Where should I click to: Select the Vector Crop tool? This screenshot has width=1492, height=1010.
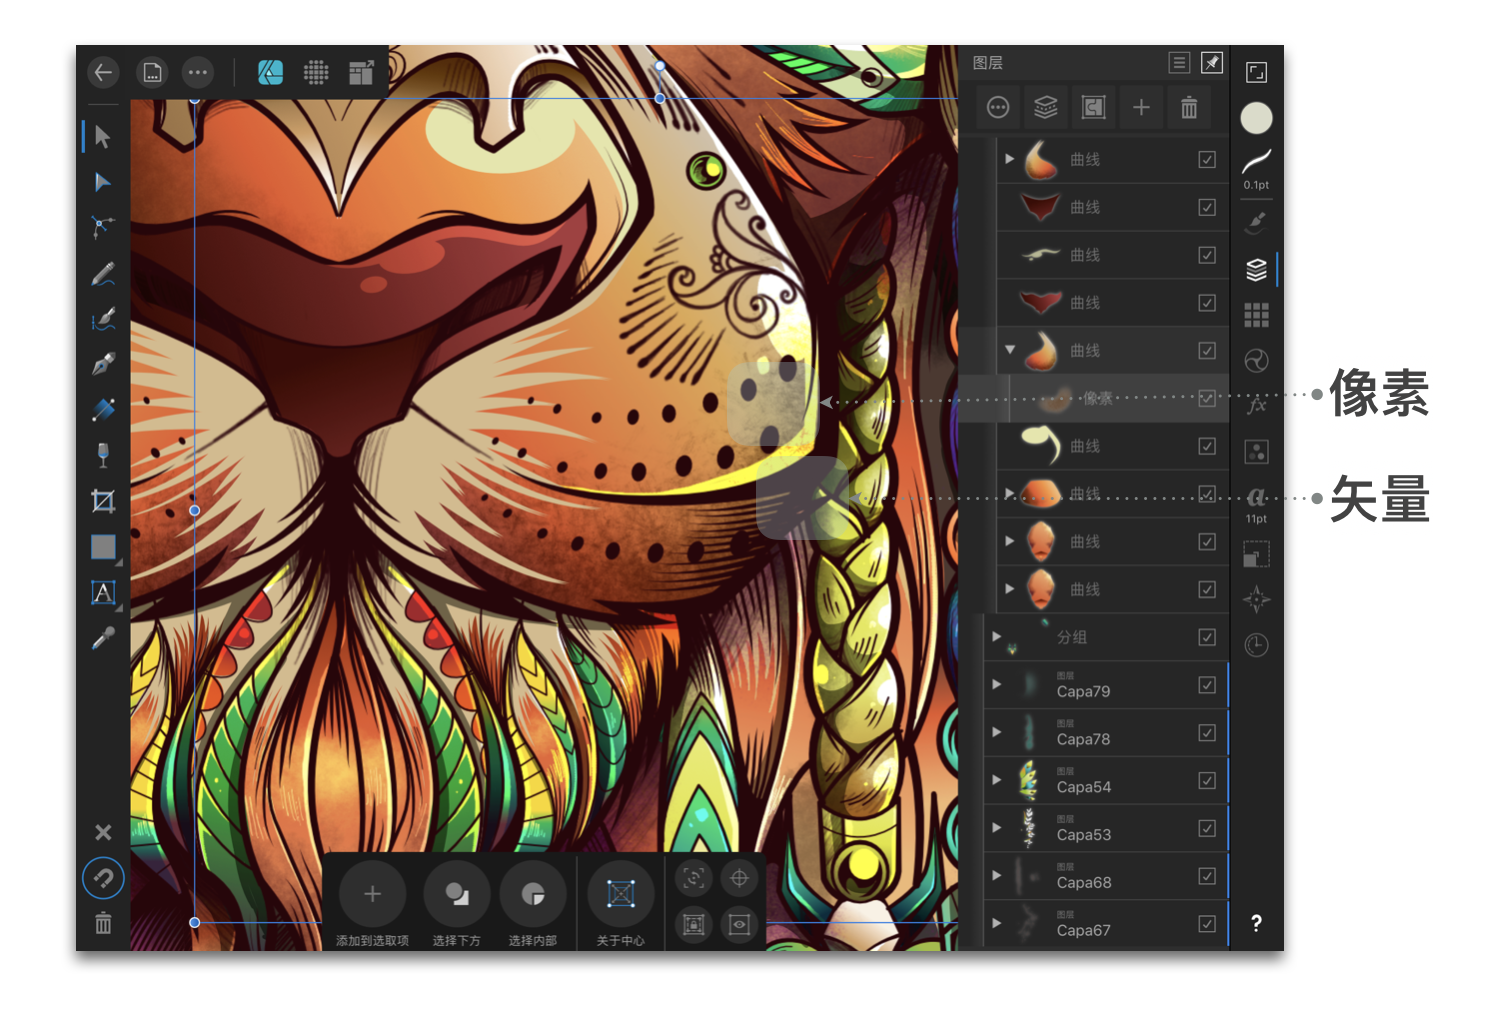pos(103,501)
